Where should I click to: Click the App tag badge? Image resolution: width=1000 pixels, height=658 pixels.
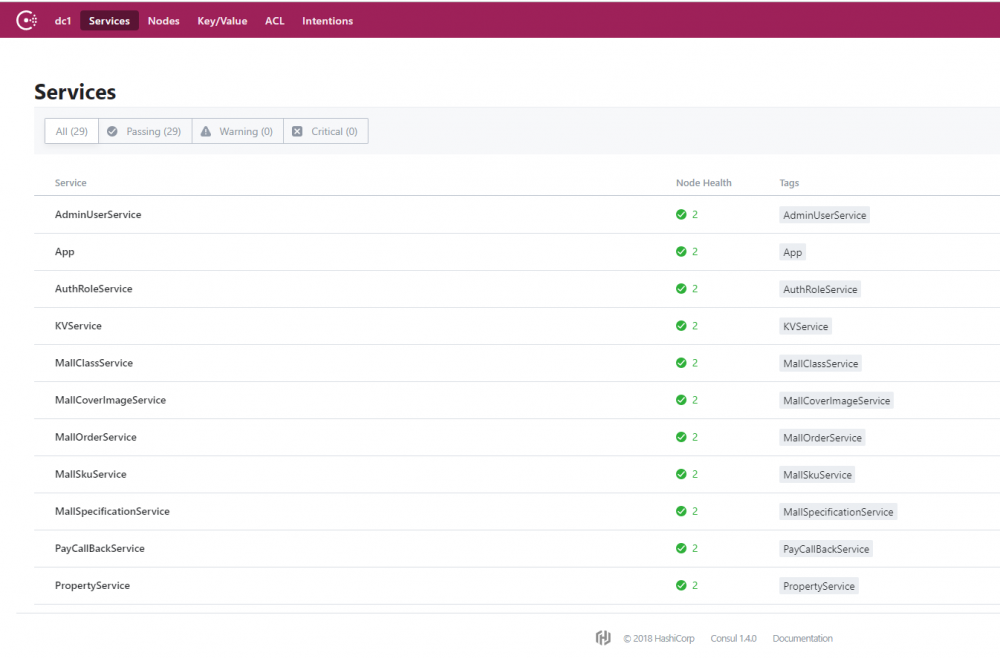click(x=793, y=252)
